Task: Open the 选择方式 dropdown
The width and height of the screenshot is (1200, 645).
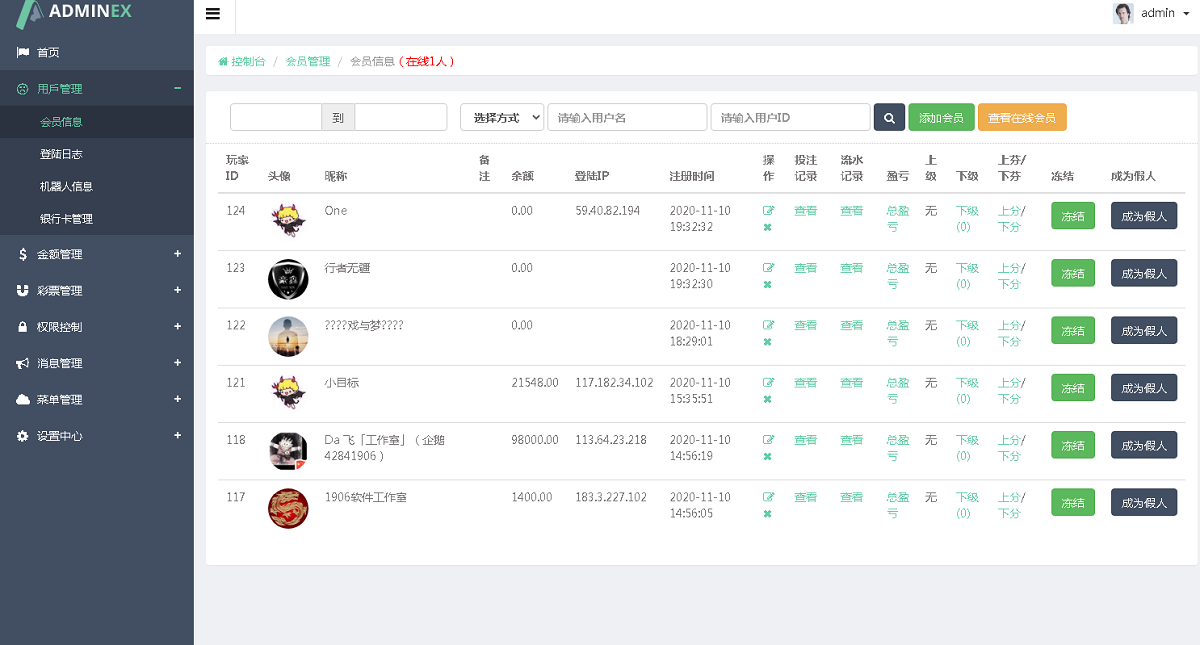Action: (501, 117)
